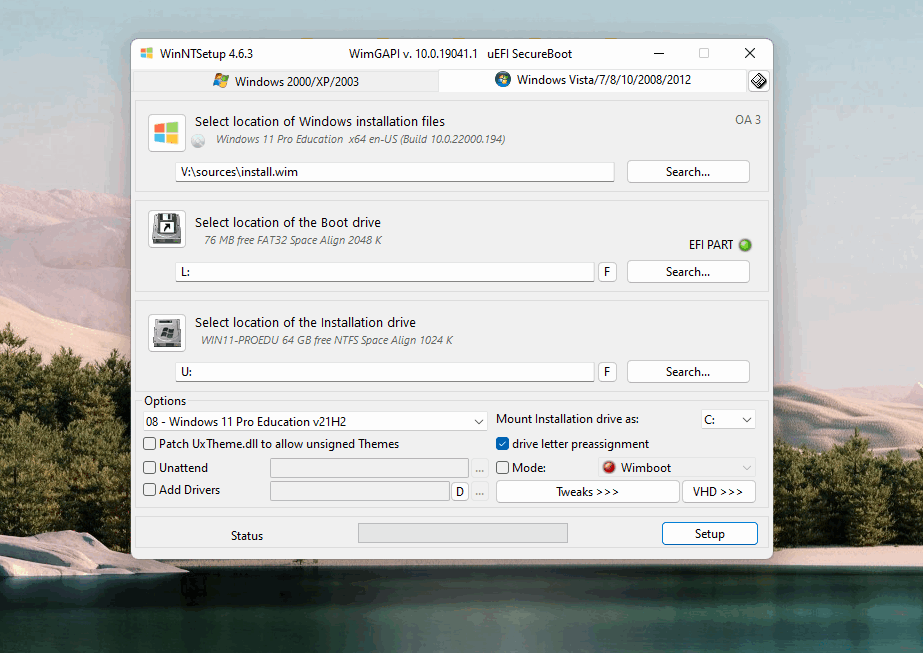
Task: Minimize the WinNTSetup window
Action: 659,54
